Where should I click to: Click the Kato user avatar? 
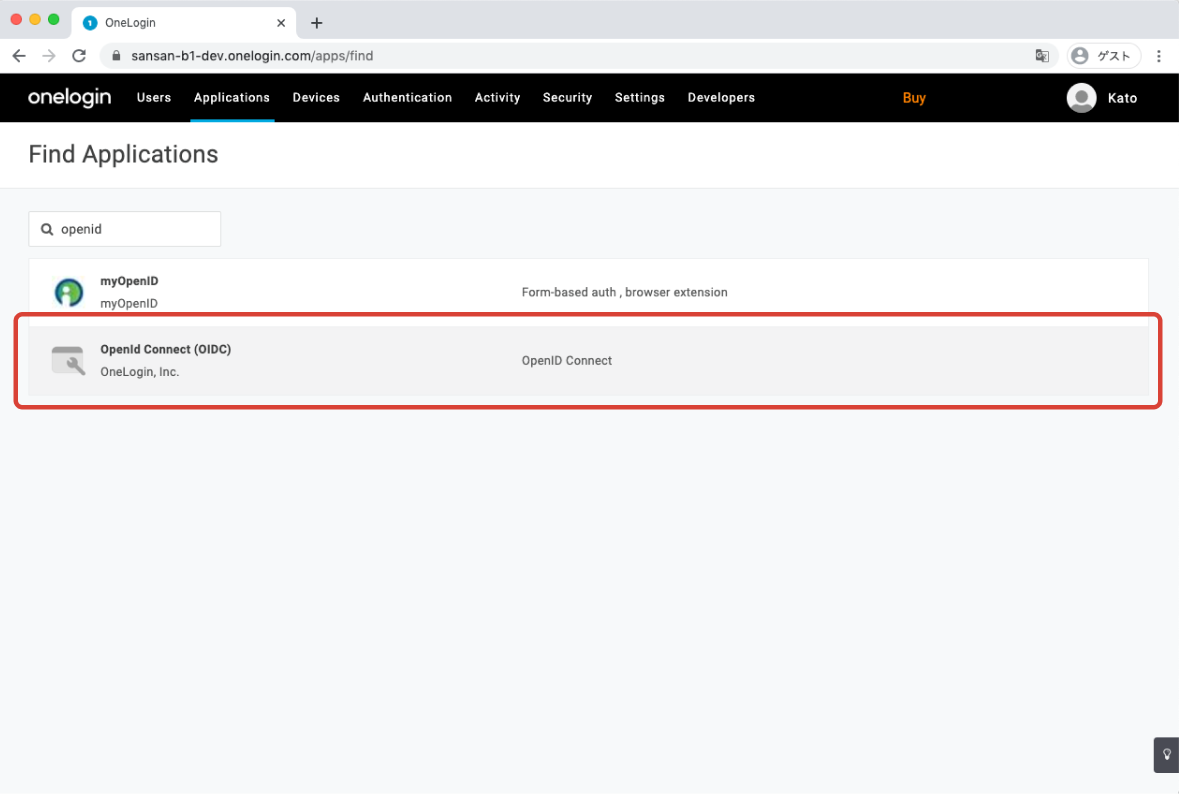click(x=1081, y=98)
